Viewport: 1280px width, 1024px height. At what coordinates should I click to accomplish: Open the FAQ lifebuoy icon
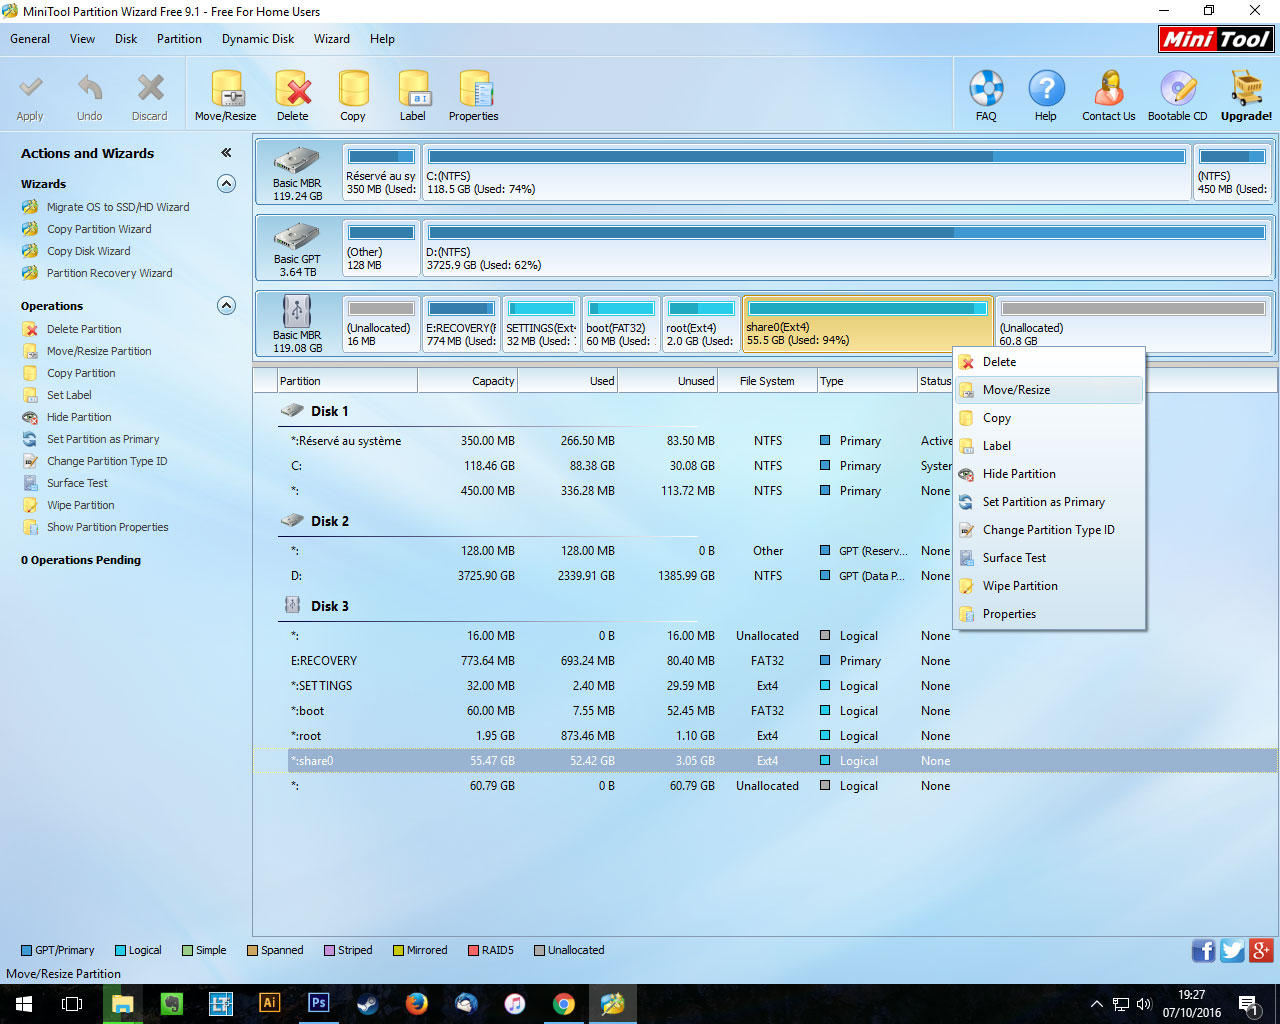pyautogui.click(x=986, y=96)
